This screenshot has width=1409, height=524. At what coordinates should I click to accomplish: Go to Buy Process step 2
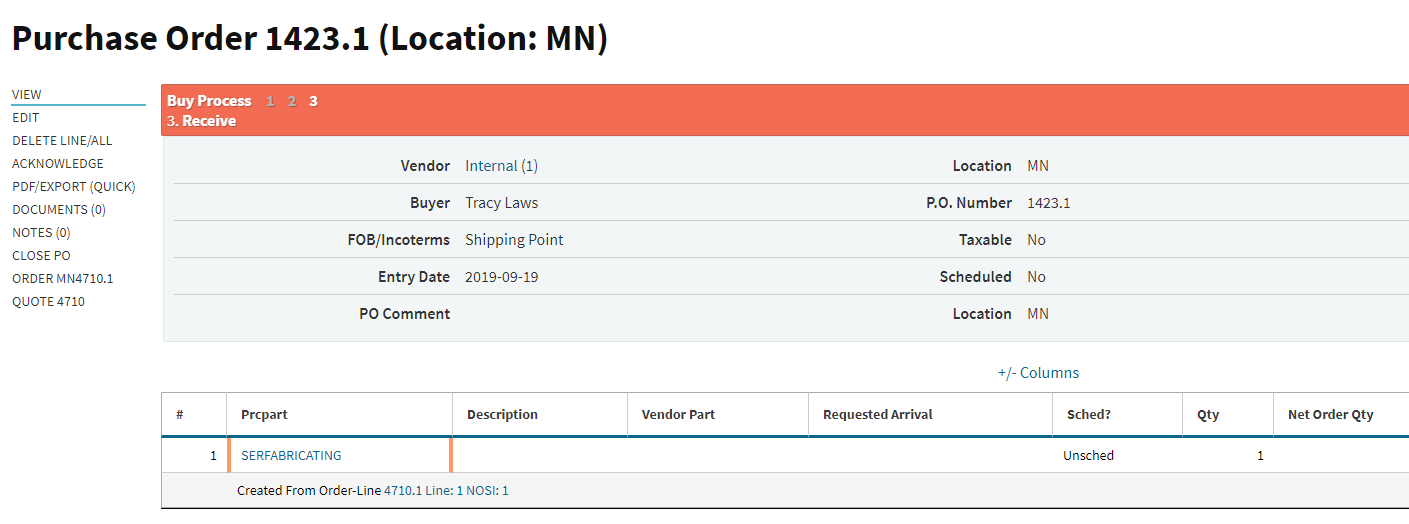(292, 101)
